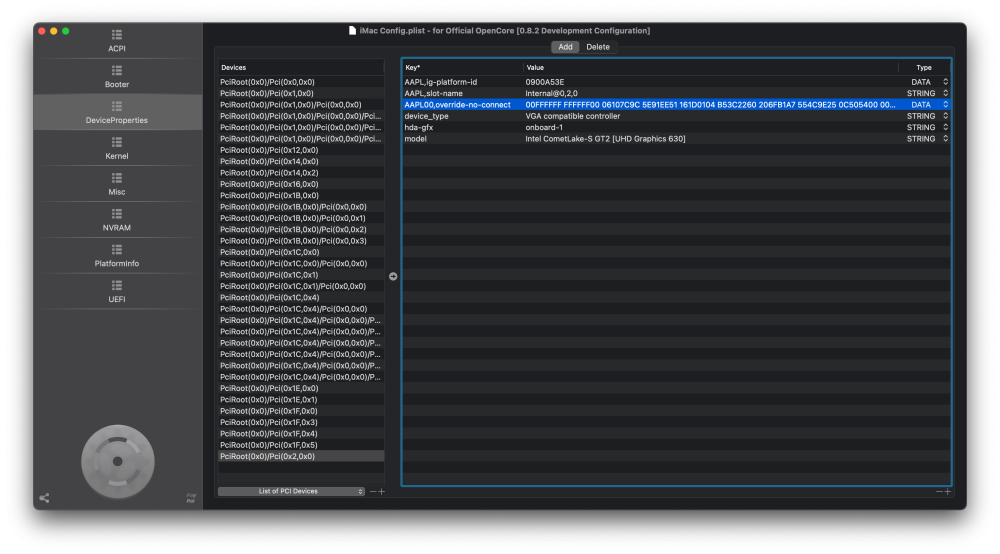
Task: Click the Type column header
Action: click(x=924, y=68)
